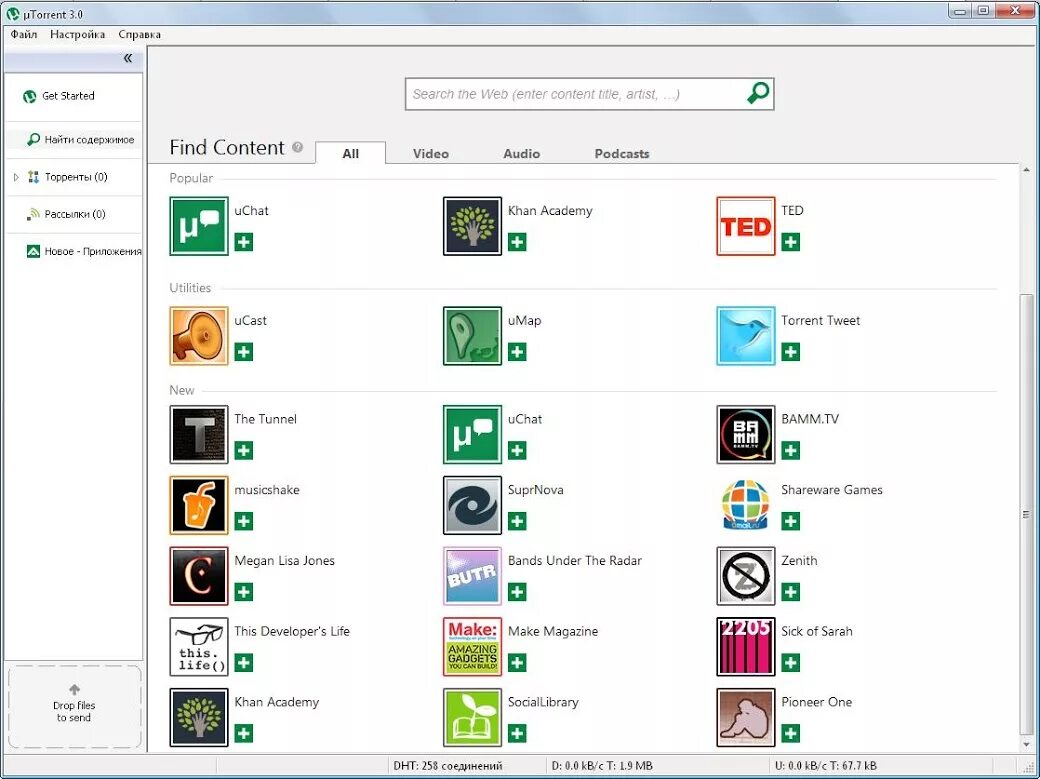The height and width of the screenshot is (779, 1040).
Task: Click the plus button under Shareware Games
Action: (x=791, y=522)
